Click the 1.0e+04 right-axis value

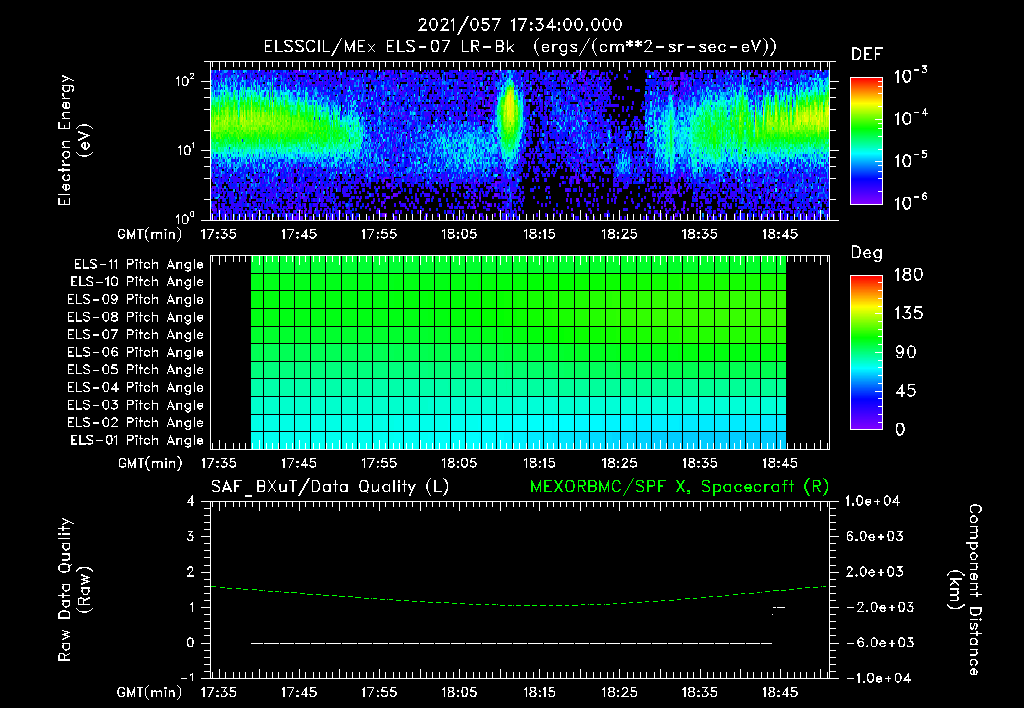click(x=872, y=501)
